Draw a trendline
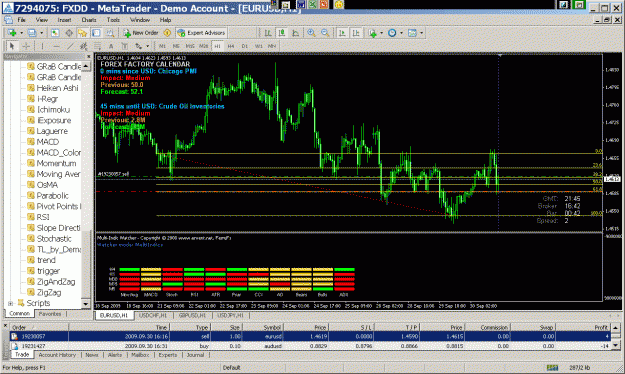This screenshot has width=625, height=374. click(x=70, y=46)
